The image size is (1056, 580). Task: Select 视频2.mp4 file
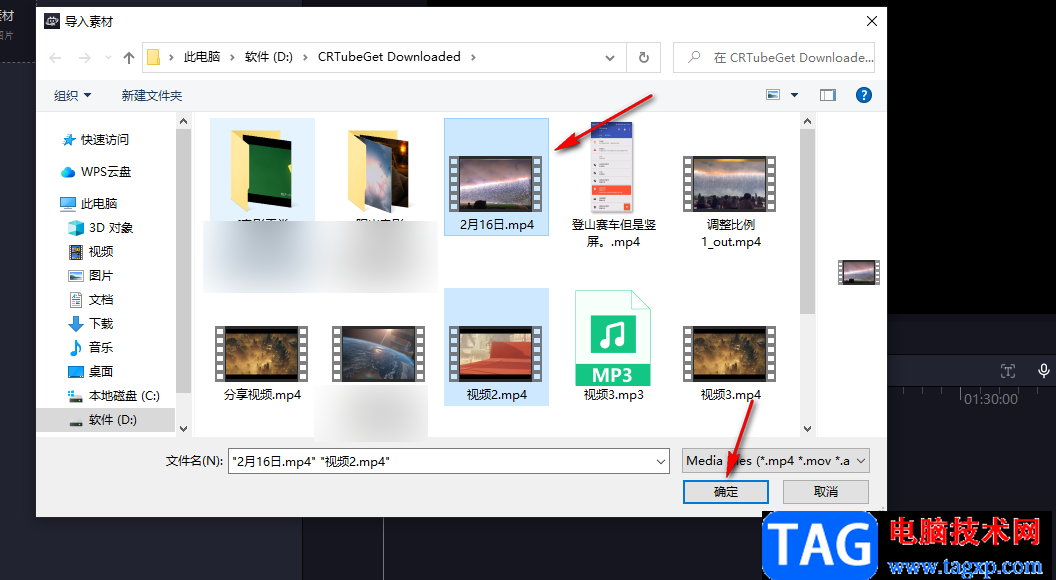point(496,347)
